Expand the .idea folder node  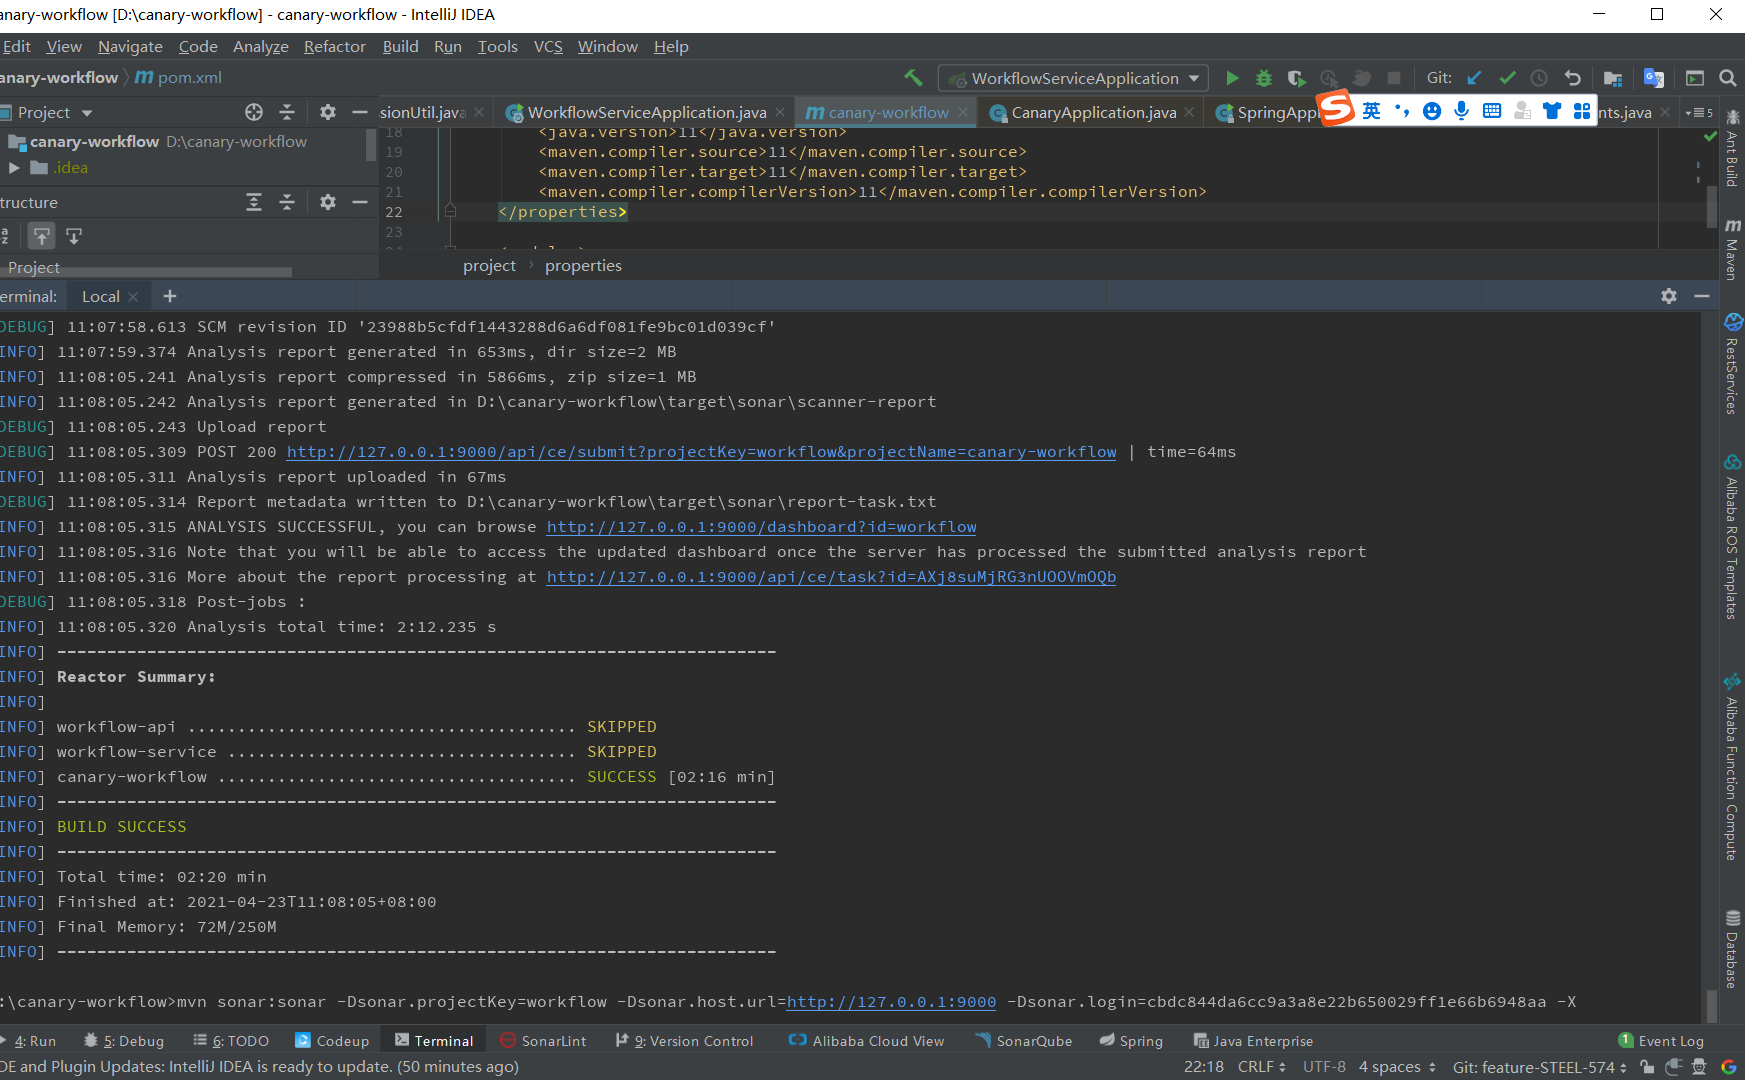14,168
